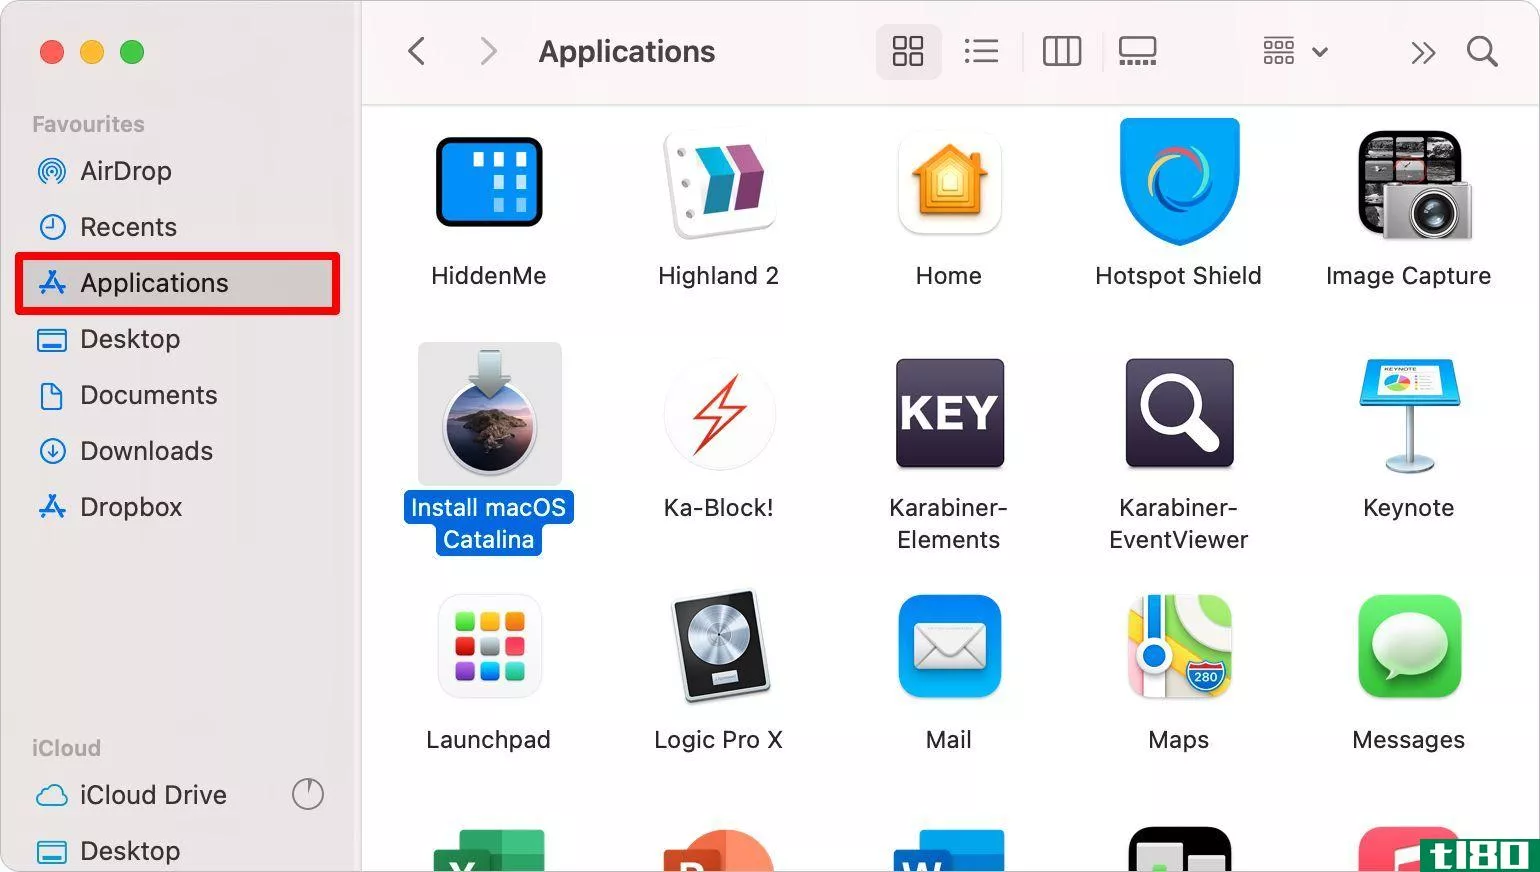Select the Logic Pro X app icon
The image size is (1540, 872).
pyautogui.click(x=719, y=646)
